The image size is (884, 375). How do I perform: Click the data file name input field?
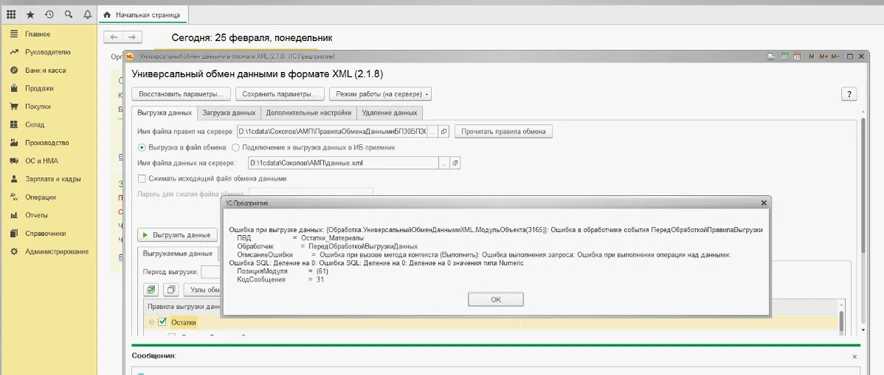tap(343, 163)
